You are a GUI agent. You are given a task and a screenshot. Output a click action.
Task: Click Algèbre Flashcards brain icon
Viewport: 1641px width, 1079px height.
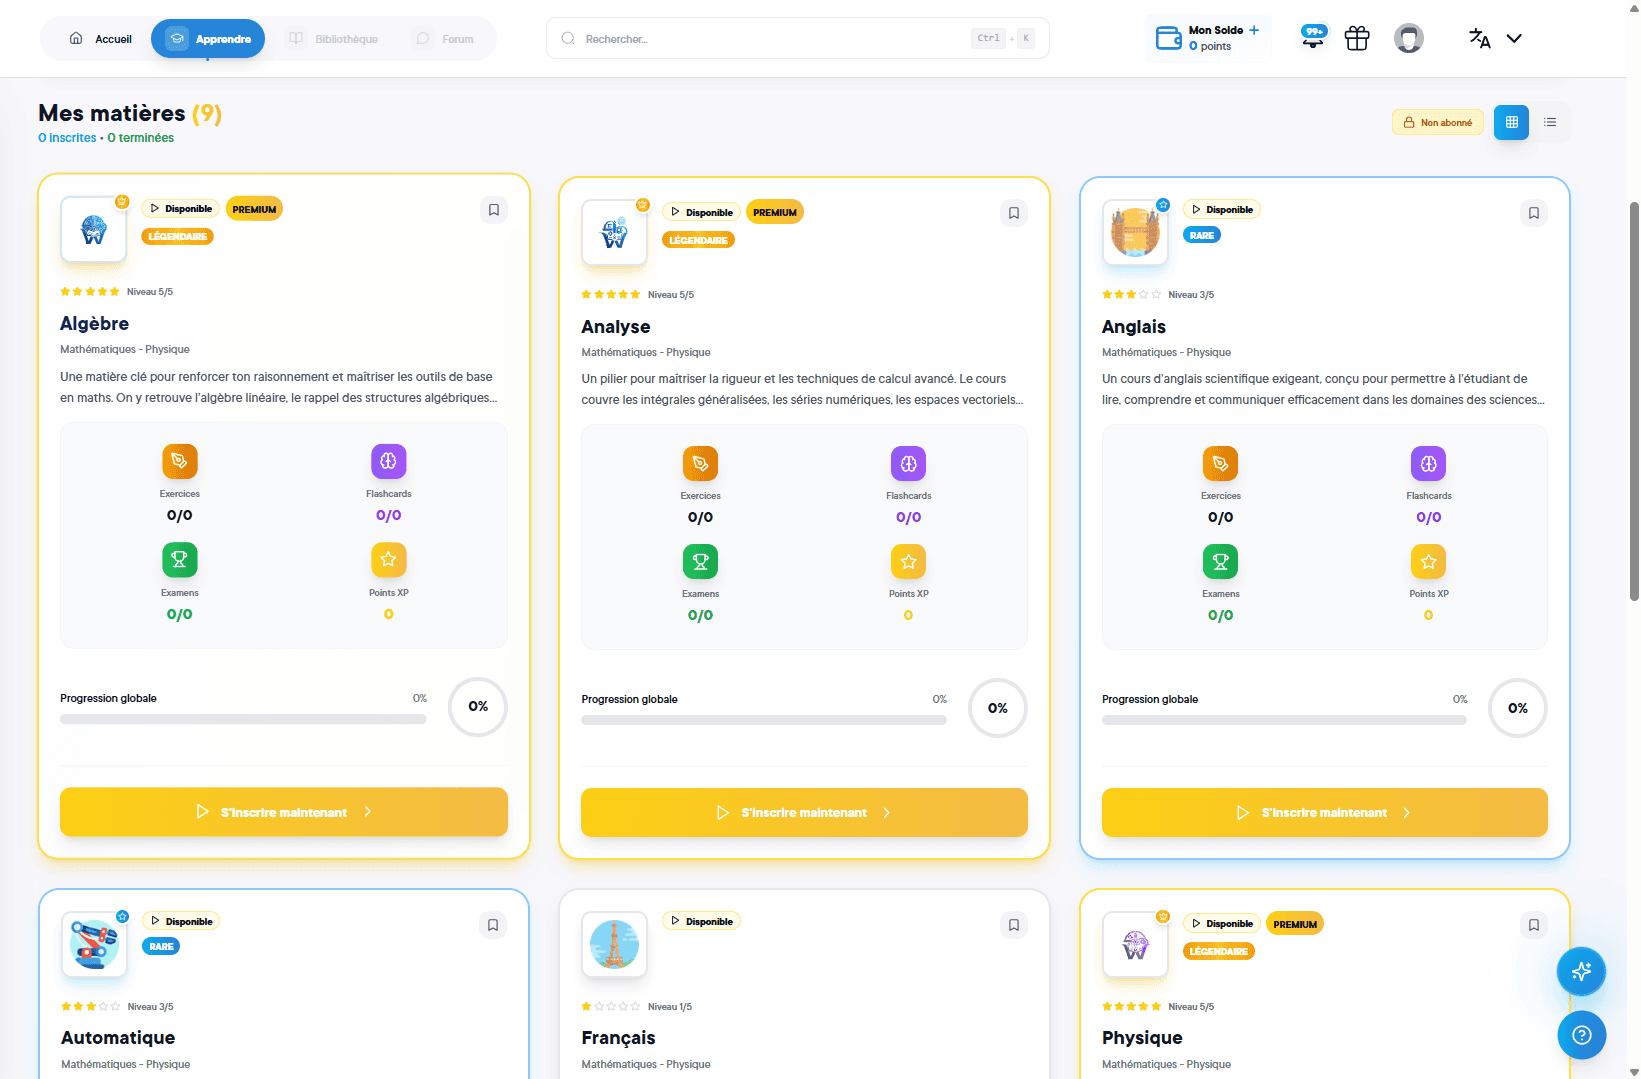388,461
